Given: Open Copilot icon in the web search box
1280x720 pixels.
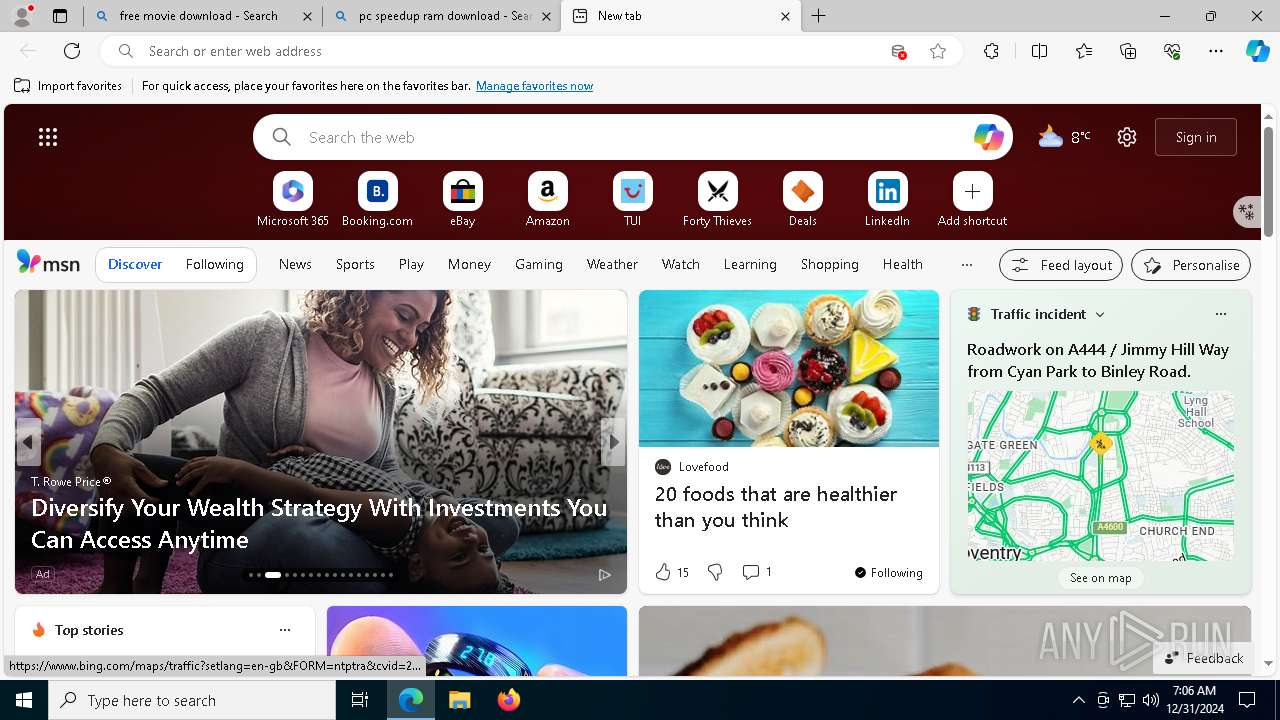Looking at the screenshot, I should (988, 137).
